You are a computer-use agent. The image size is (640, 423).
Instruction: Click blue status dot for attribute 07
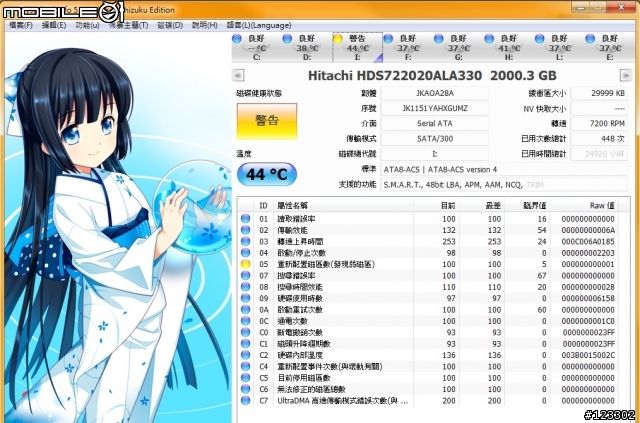point(245,276)
